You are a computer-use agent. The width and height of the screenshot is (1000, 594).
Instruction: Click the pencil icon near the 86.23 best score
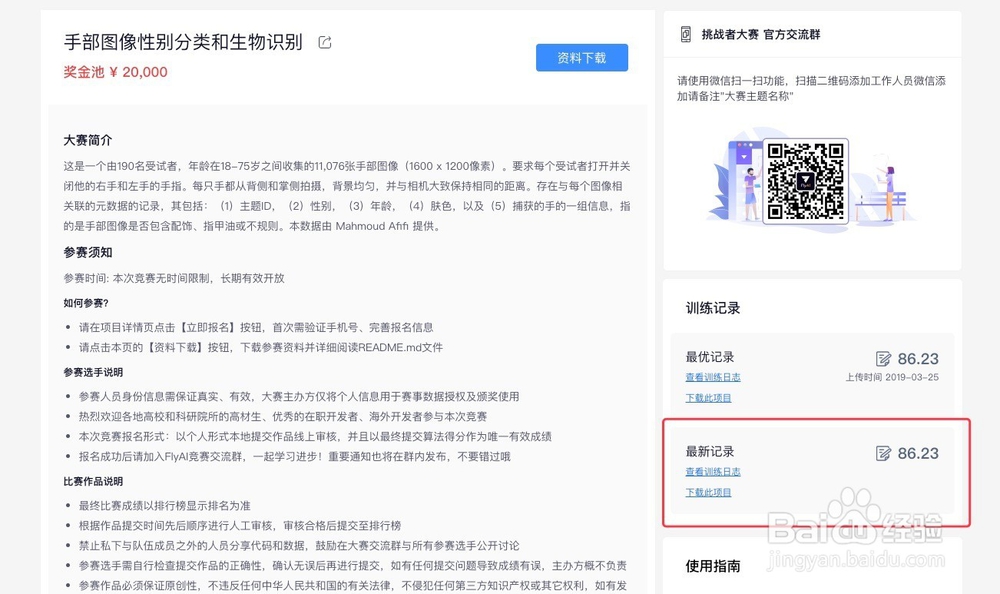882,357
